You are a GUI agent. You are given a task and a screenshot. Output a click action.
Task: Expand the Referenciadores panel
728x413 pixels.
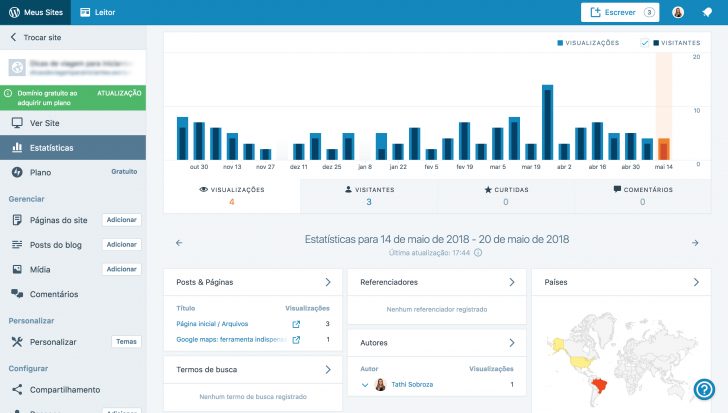(x=511, y=282)
